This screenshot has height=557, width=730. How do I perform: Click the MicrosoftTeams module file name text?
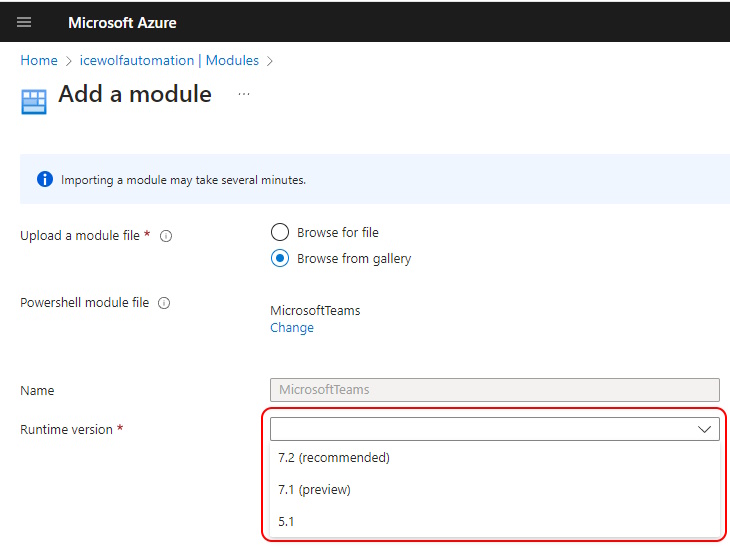pyautogui.click(x=315, y=311)
